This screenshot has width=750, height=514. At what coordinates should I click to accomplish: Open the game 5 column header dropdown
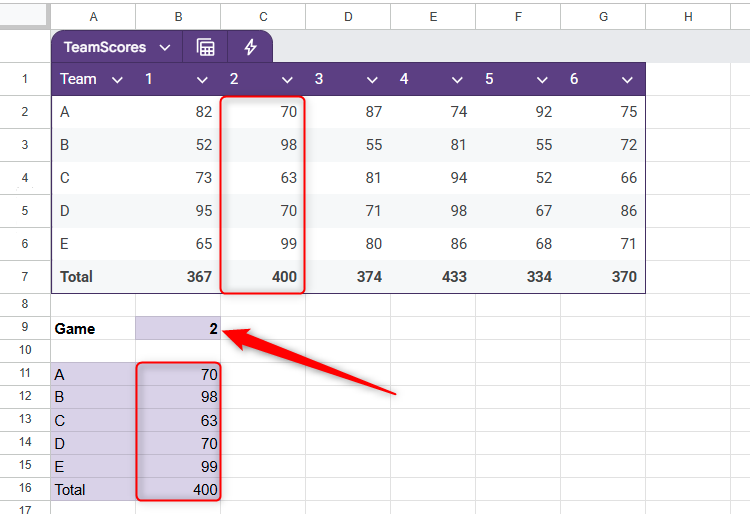pyautogui.click(x=542, y=79)
